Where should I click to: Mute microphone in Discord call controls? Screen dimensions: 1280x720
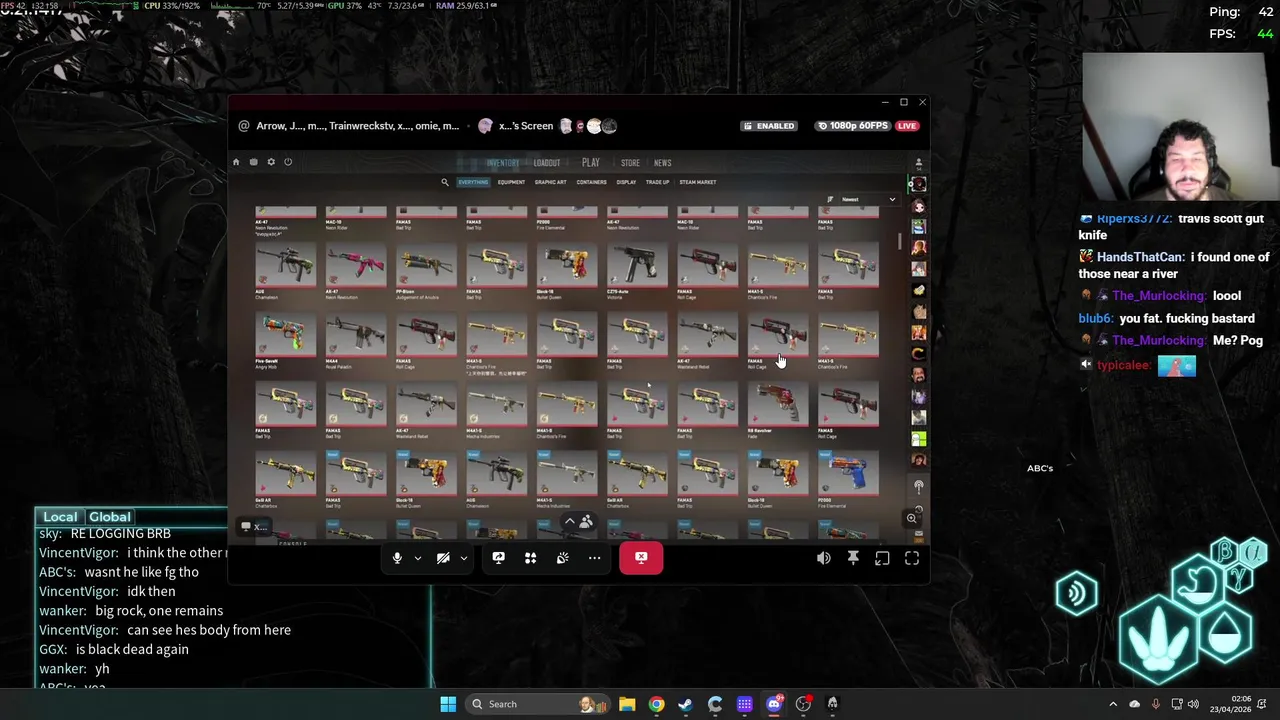[397, 558]
